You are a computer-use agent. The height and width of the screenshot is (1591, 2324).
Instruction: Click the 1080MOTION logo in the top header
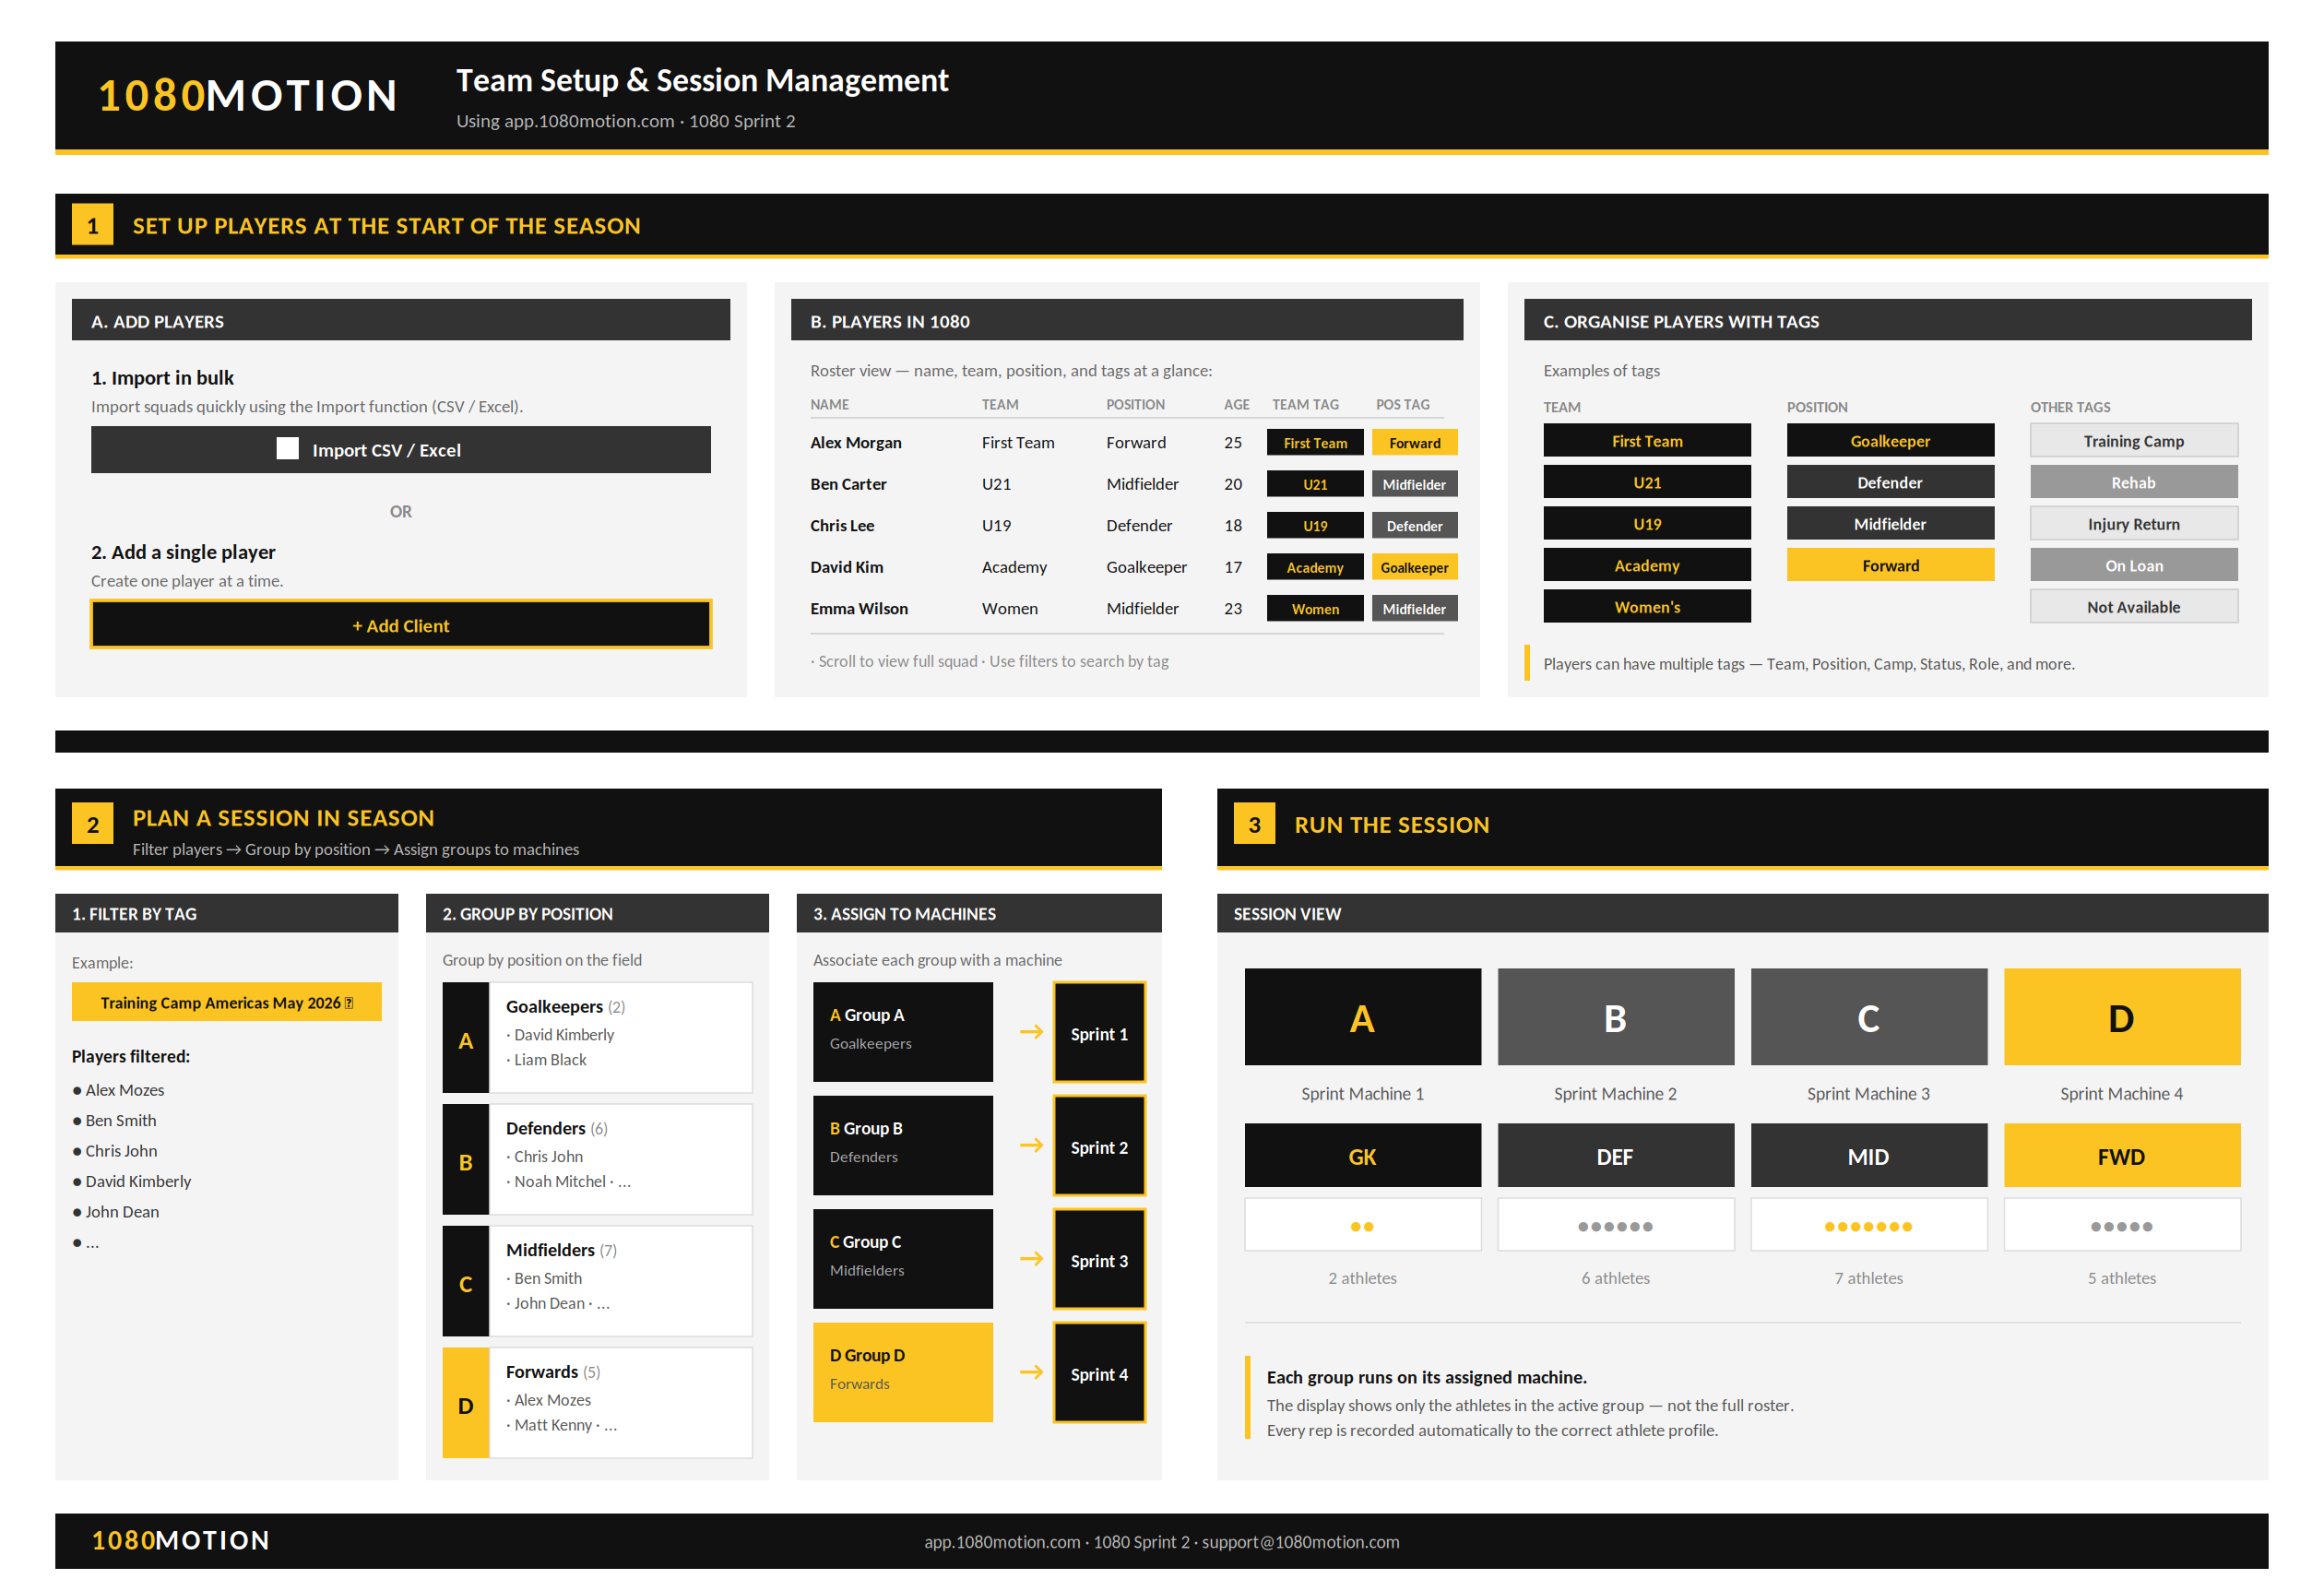248,96
